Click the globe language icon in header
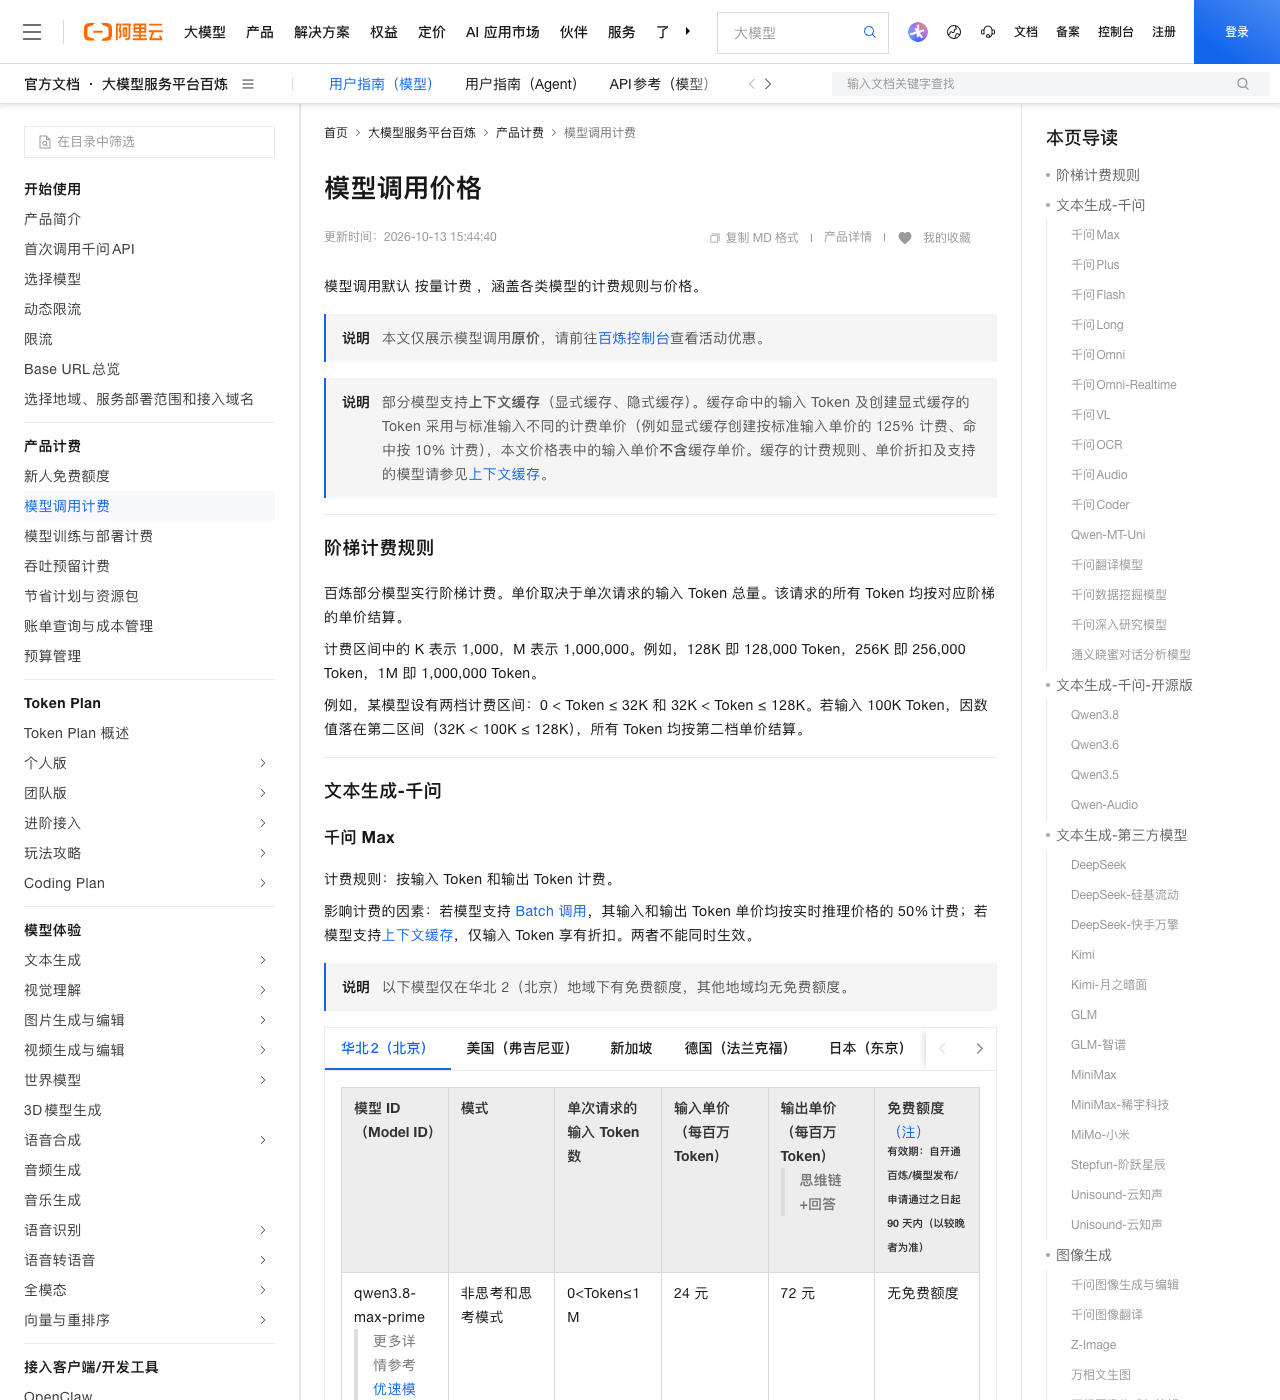1280x1400 pixels. pyautogui.click(x=954, y=32)
